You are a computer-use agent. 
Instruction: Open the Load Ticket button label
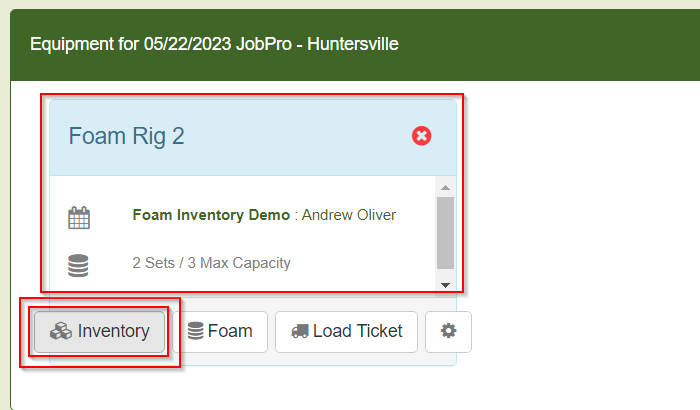pyautogui.click(x=357, y=331)
